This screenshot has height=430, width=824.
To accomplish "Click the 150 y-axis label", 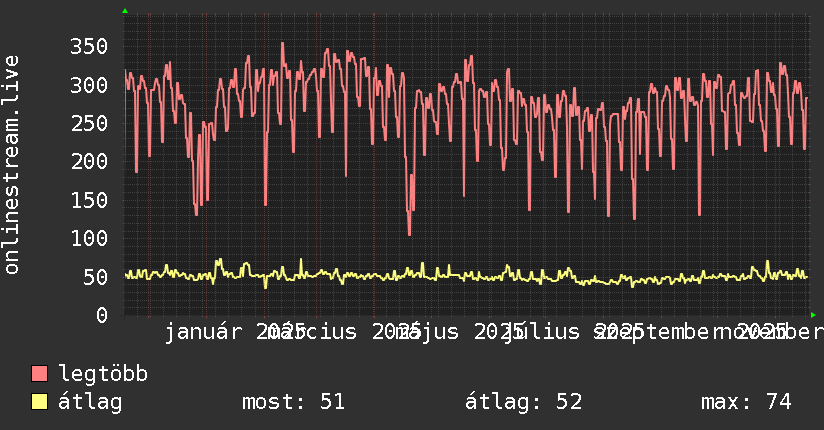I will pyautogui.click(x=89, y=200).
